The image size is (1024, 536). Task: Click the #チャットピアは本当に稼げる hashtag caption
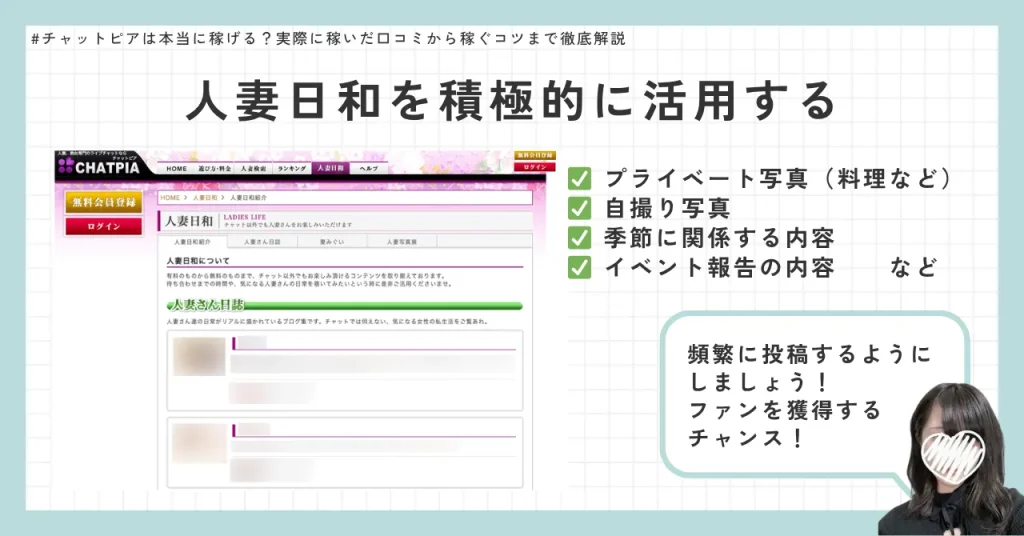[x=328, y=39]
